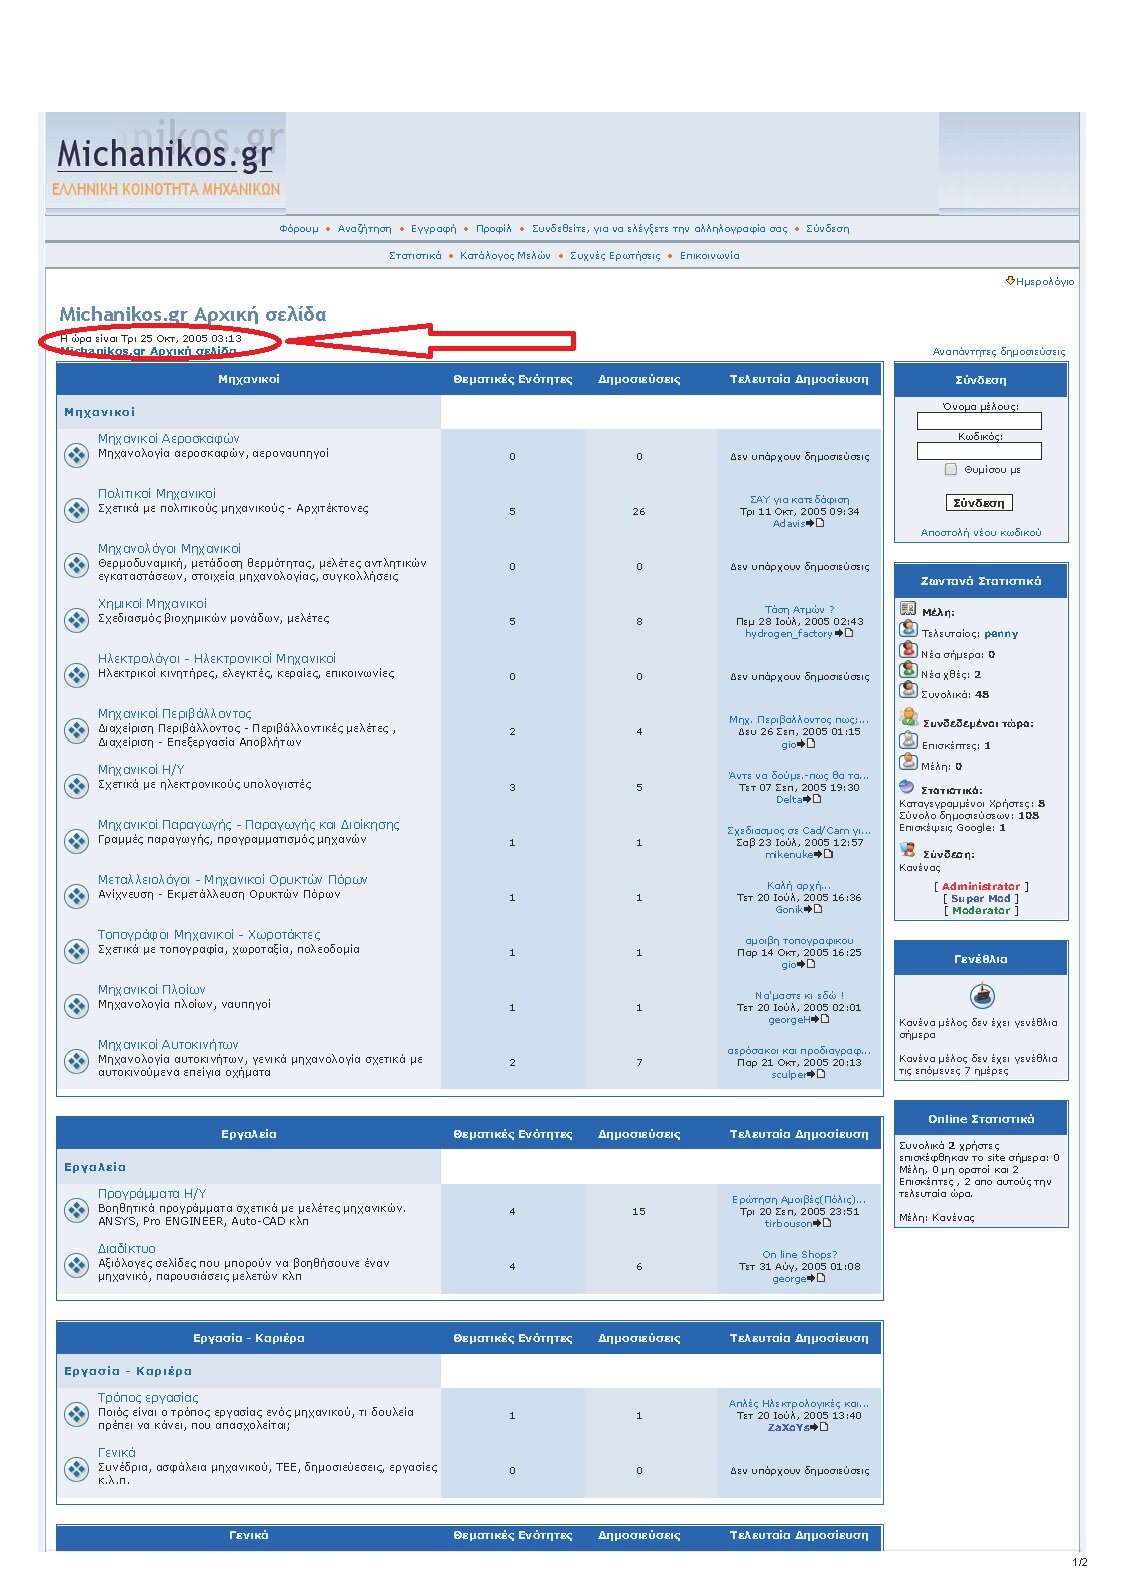The height and width of the screenshot is (1589, 1123).
Task: Click latest post icon next to hydrogen_factory
Action: [843, 633]
